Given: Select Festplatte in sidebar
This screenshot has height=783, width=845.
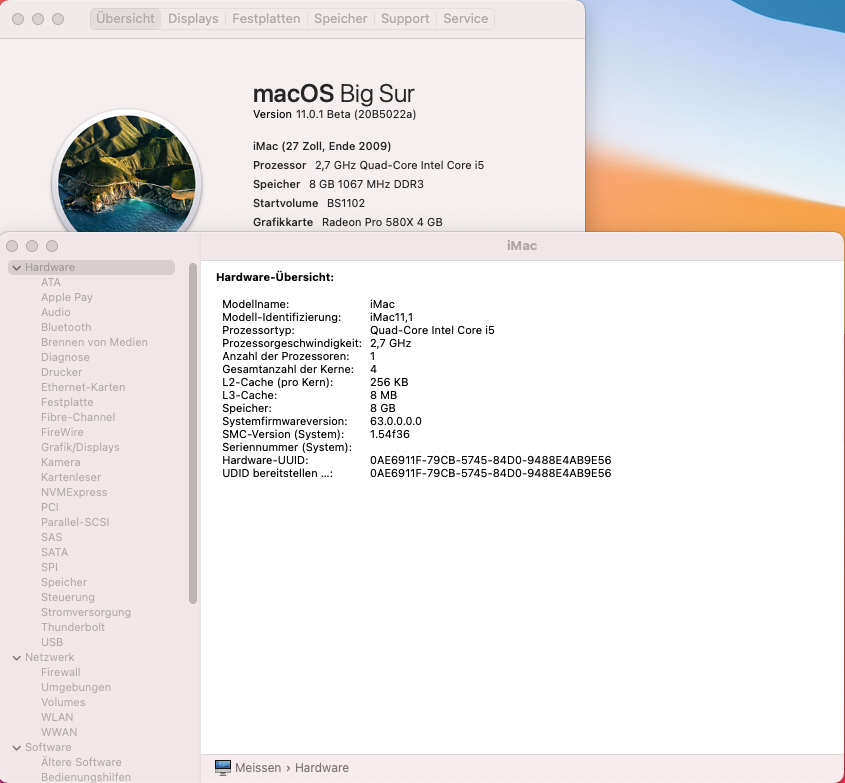Looking at the screenshot, I should tap(67, 403).
